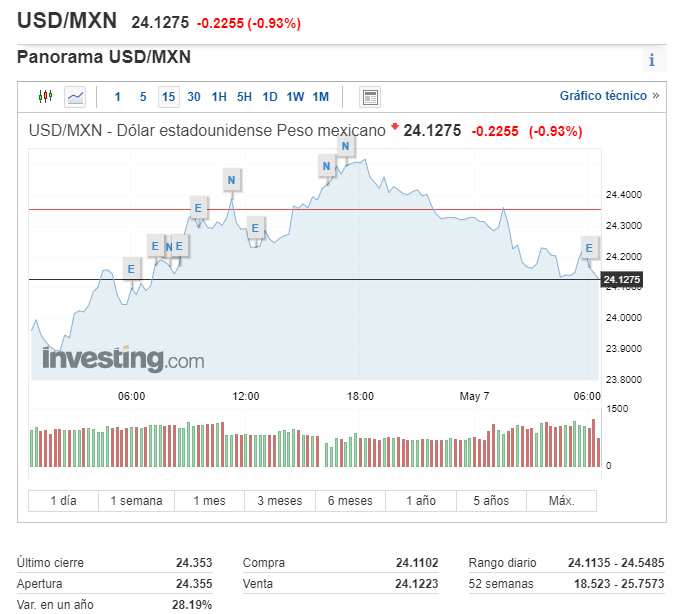Set chart interval to 1D

tap(270, 97)
